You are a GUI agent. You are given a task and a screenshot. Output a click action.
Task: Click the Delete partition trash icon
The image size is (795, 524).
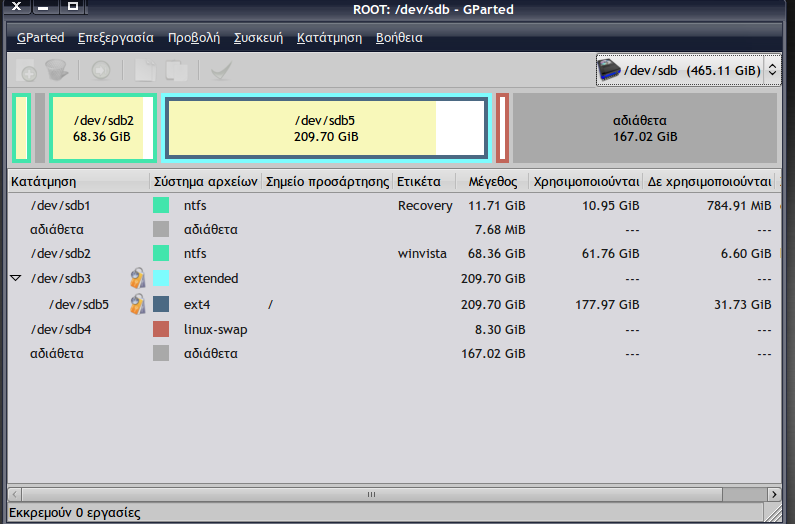[x=57, y=71]
